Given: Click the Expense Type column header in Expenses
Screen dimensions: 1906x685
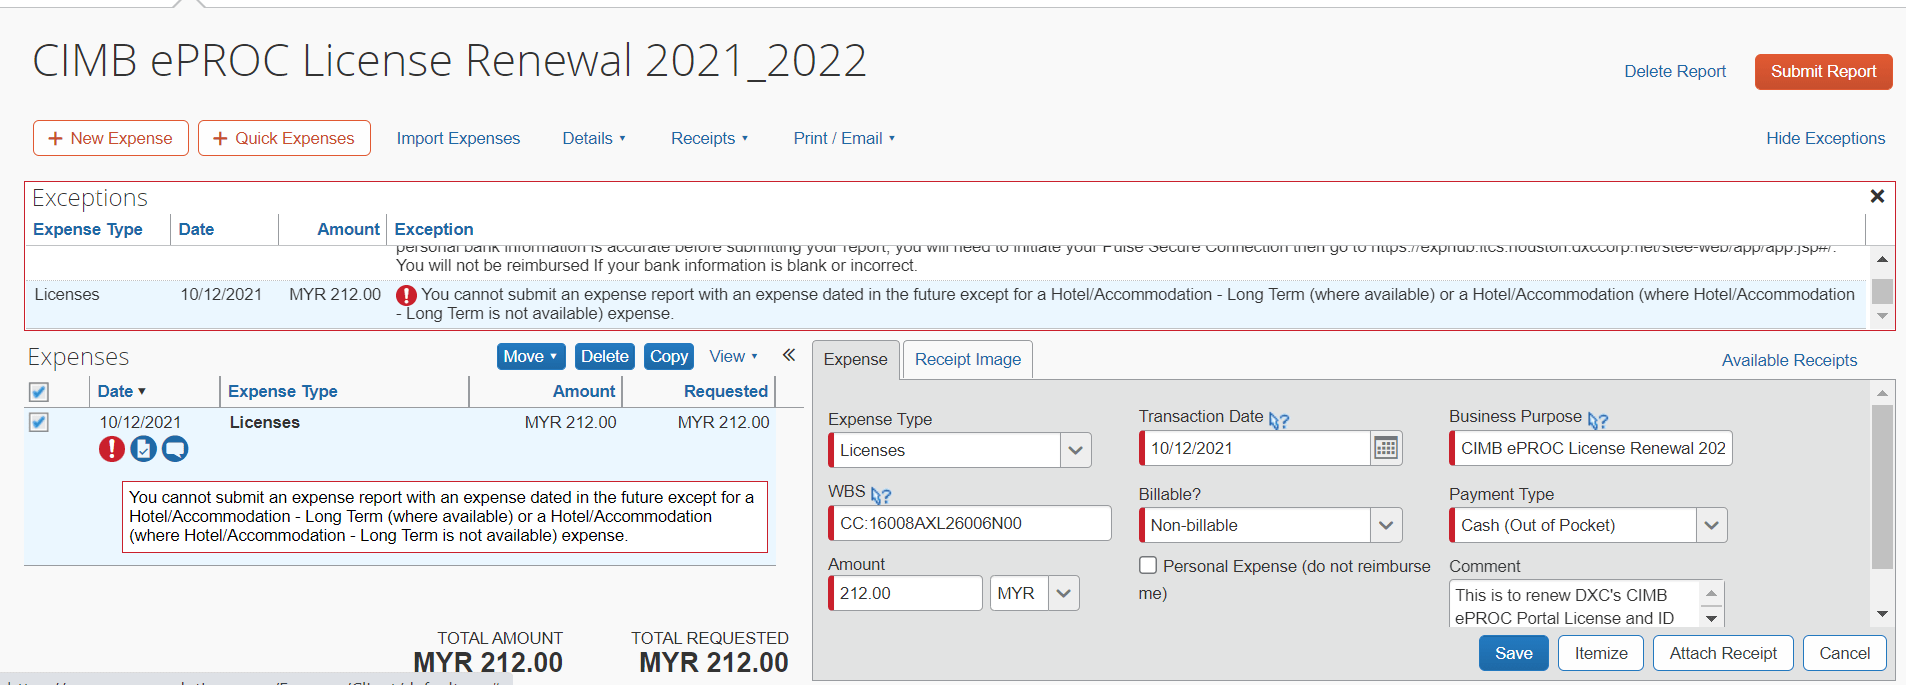Looking at the screenshot, I should click(x=283, y=391).
